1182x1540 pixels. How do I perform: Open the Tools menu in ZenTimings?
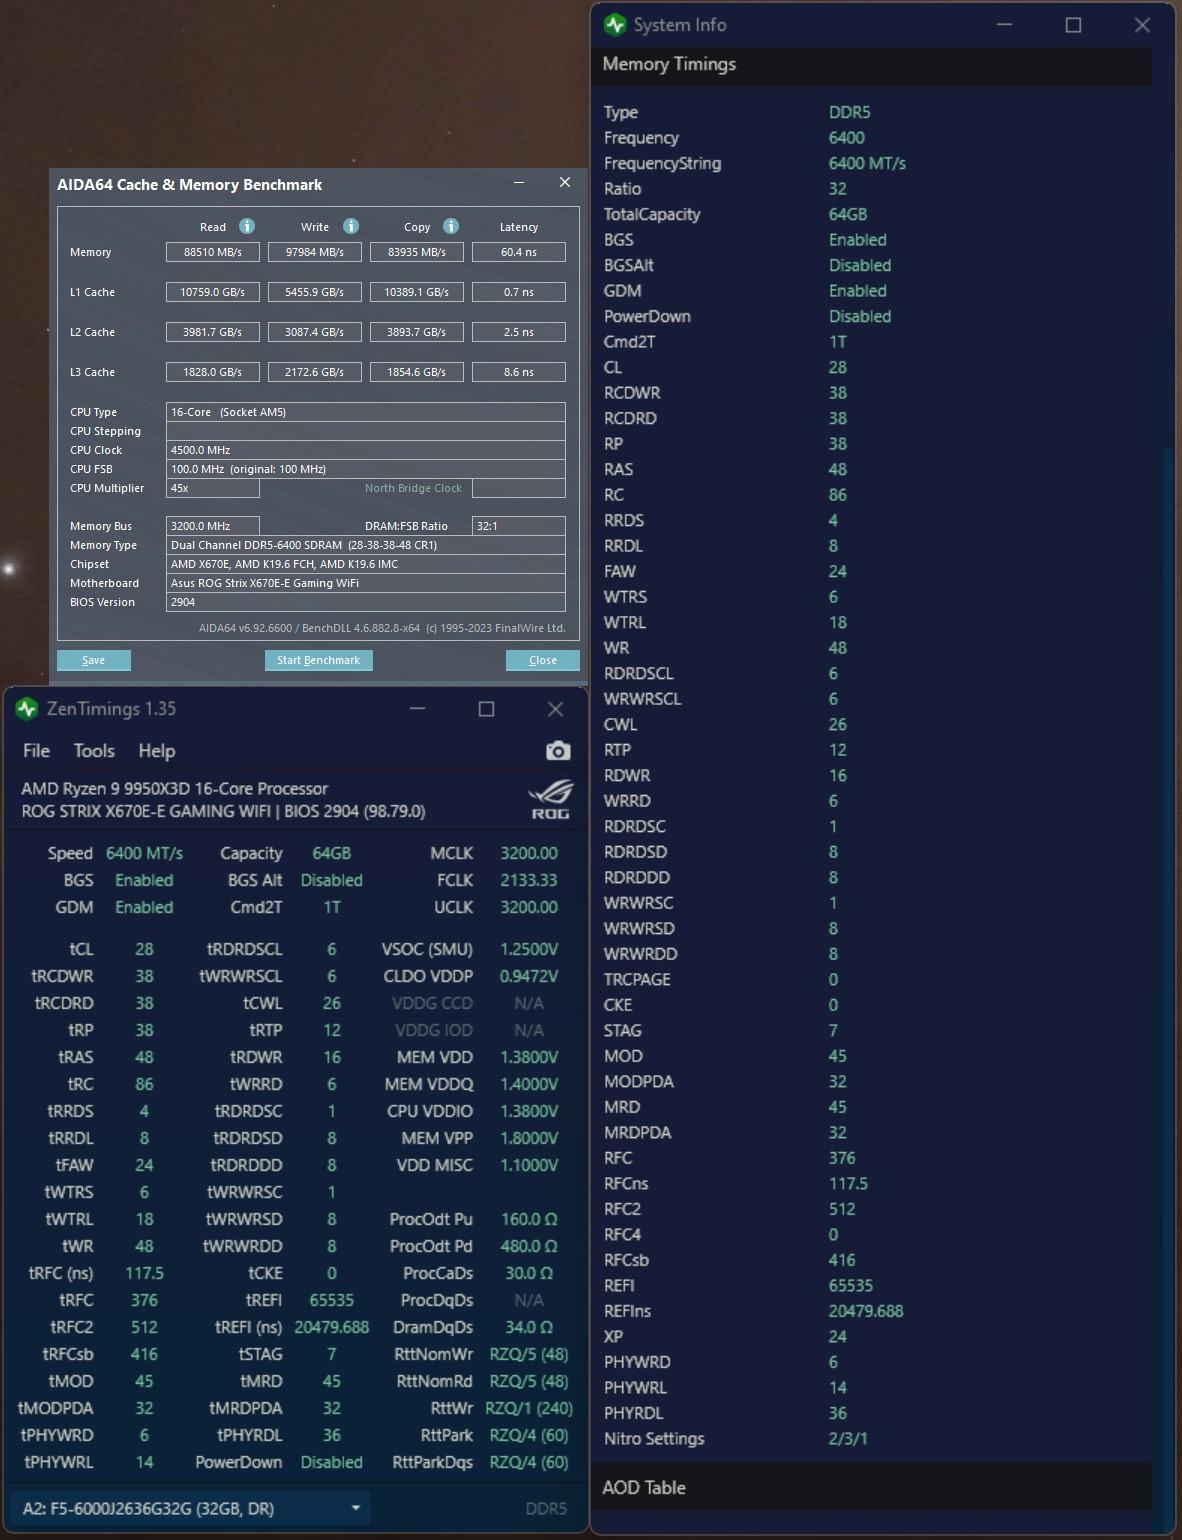94,751
